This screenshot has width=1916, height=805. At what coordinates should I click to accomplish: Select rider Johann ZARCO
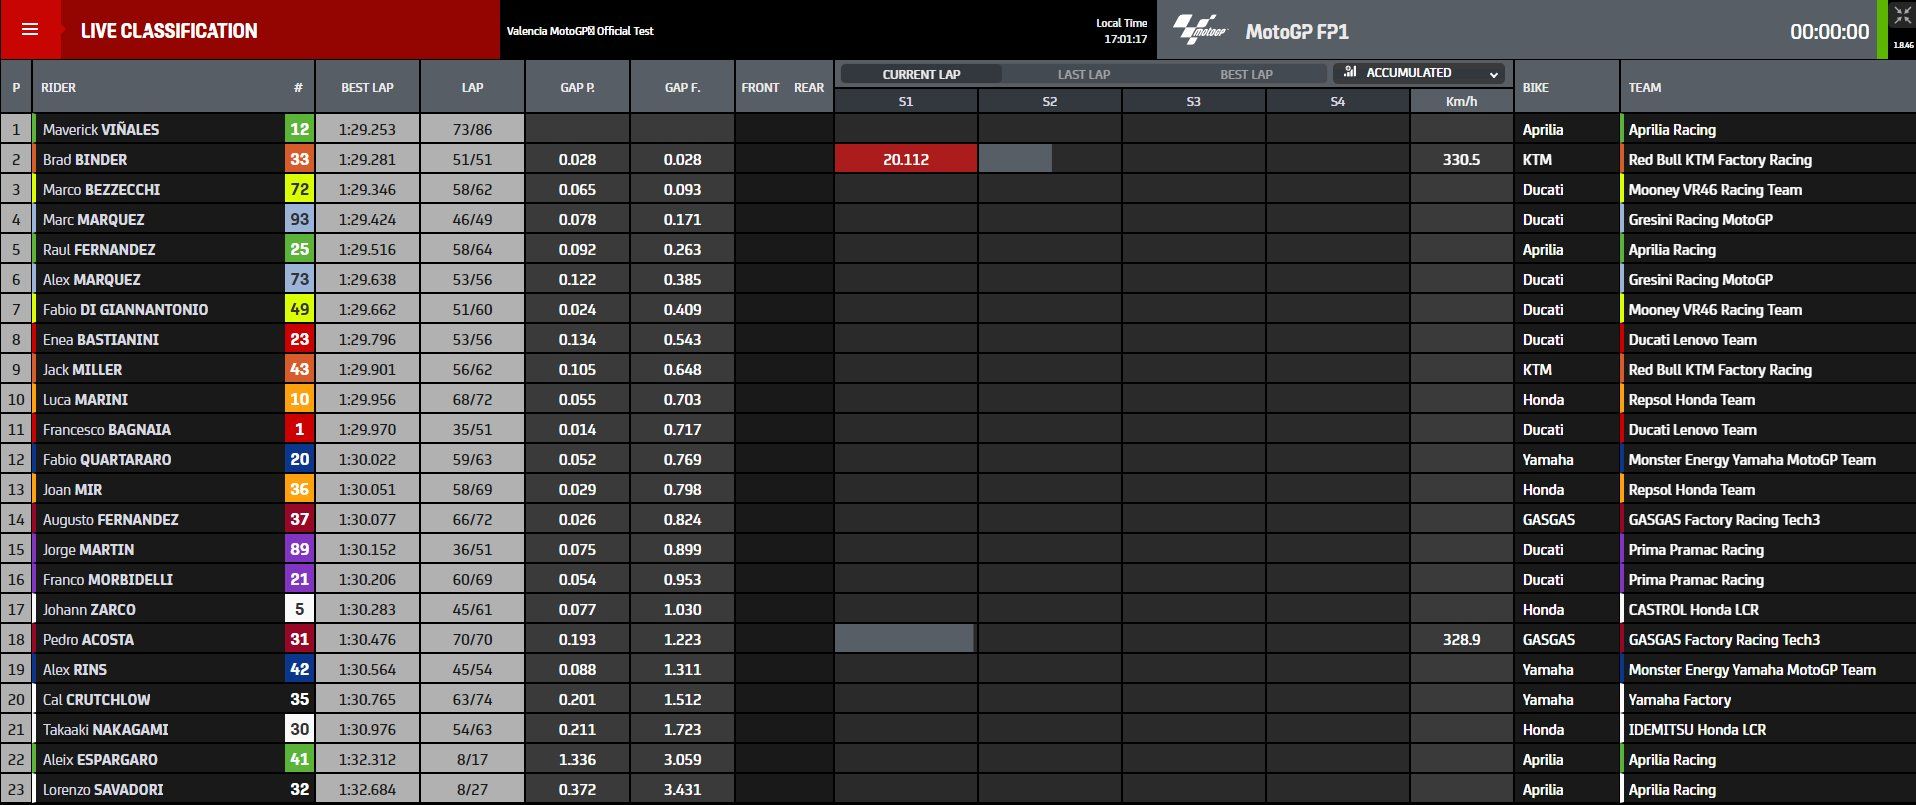pos(89,609)
